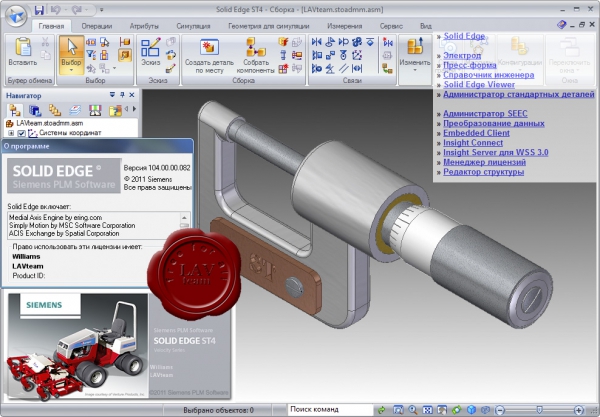Open the Справочник инженера link
The height and width of the screenshot is (417, 600).
tap(489, 75)
